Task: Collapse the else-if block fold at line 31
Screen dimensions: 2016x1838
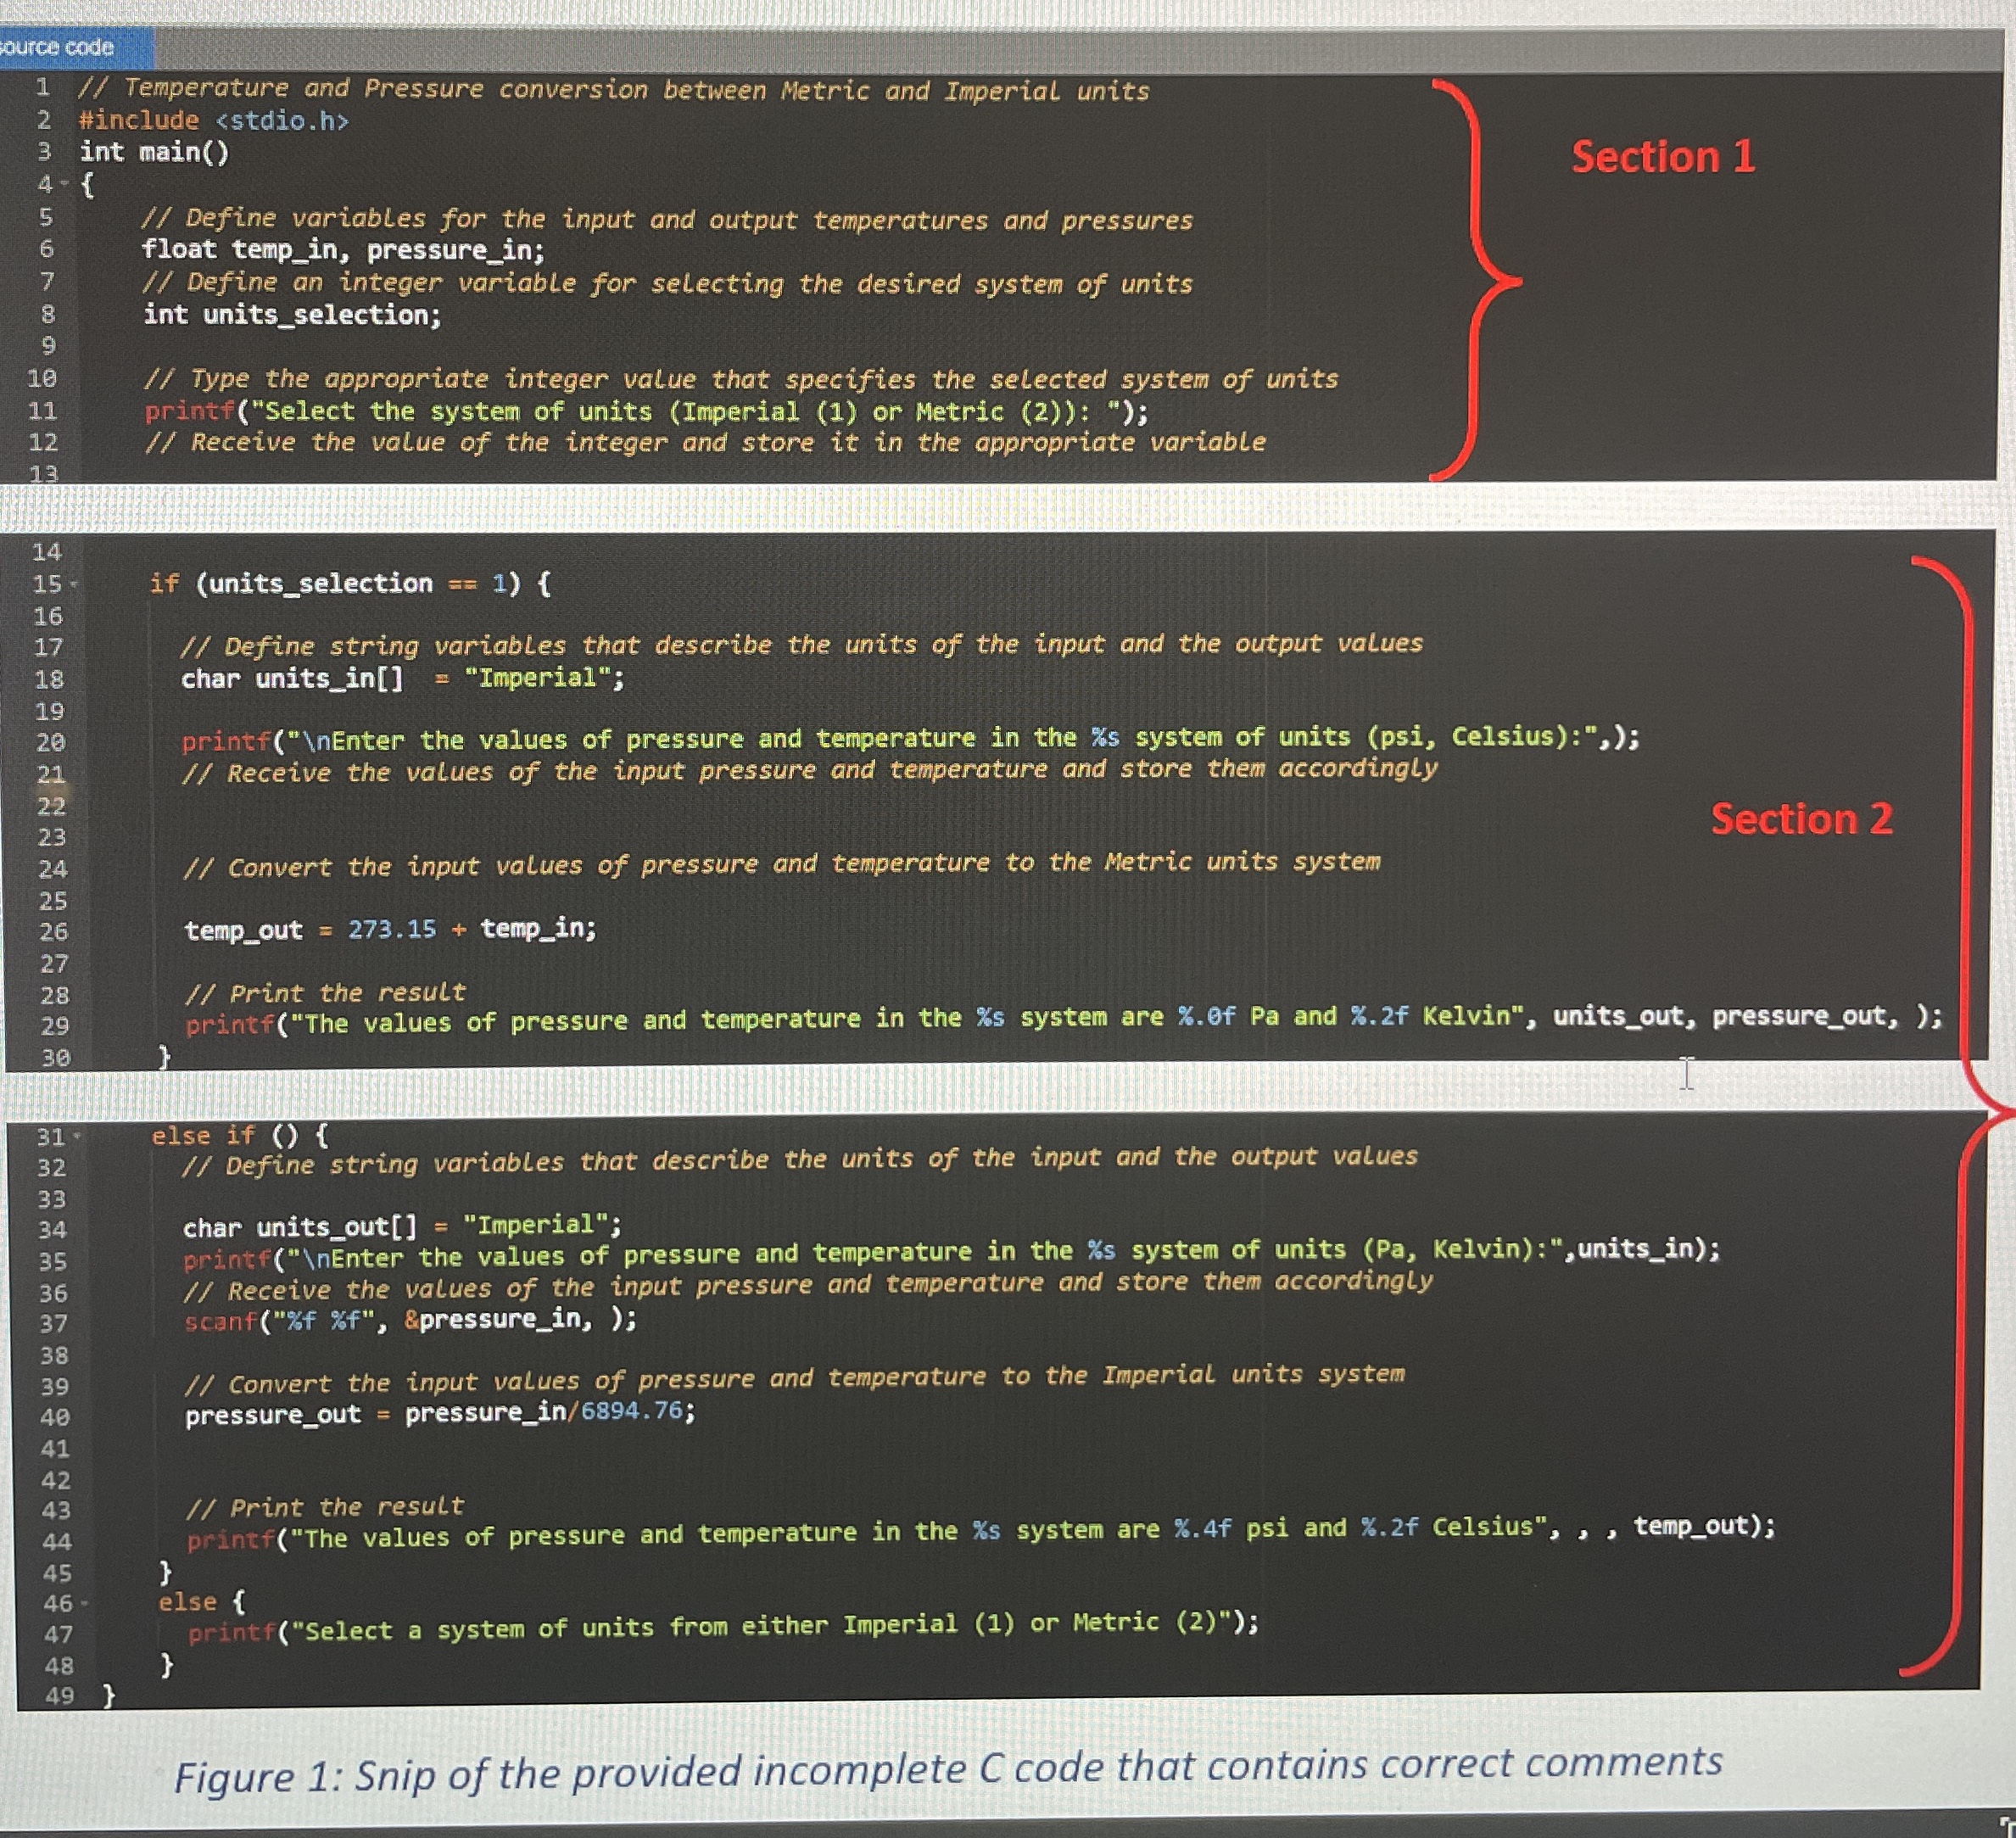Action: click(77, 1136)
